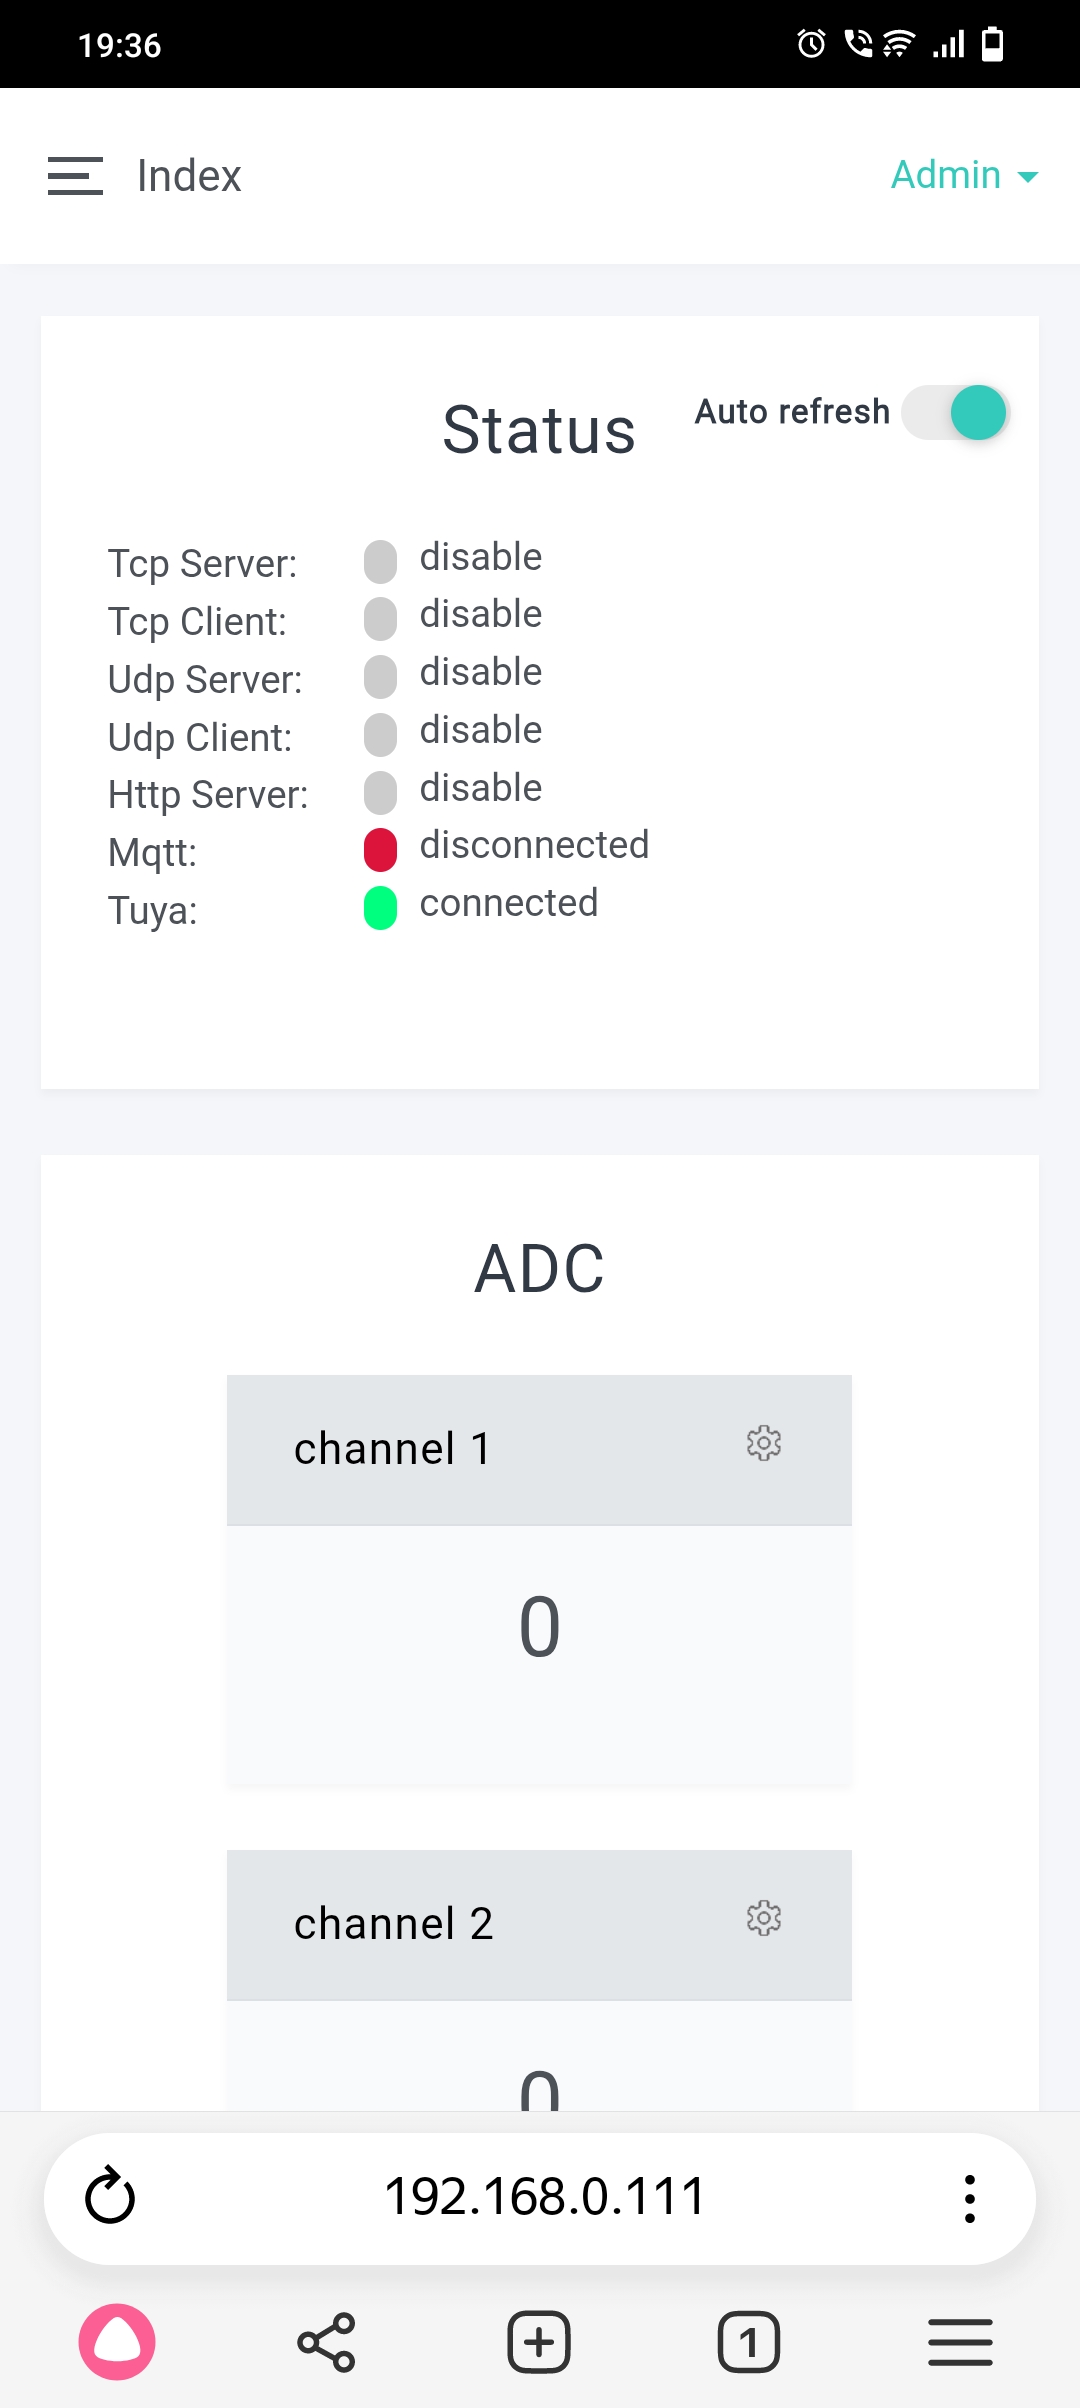Reload the page with refresh icon
Image resolution: width=1080 pixels, height=2408 pixels.
(x=110, y=2197)
